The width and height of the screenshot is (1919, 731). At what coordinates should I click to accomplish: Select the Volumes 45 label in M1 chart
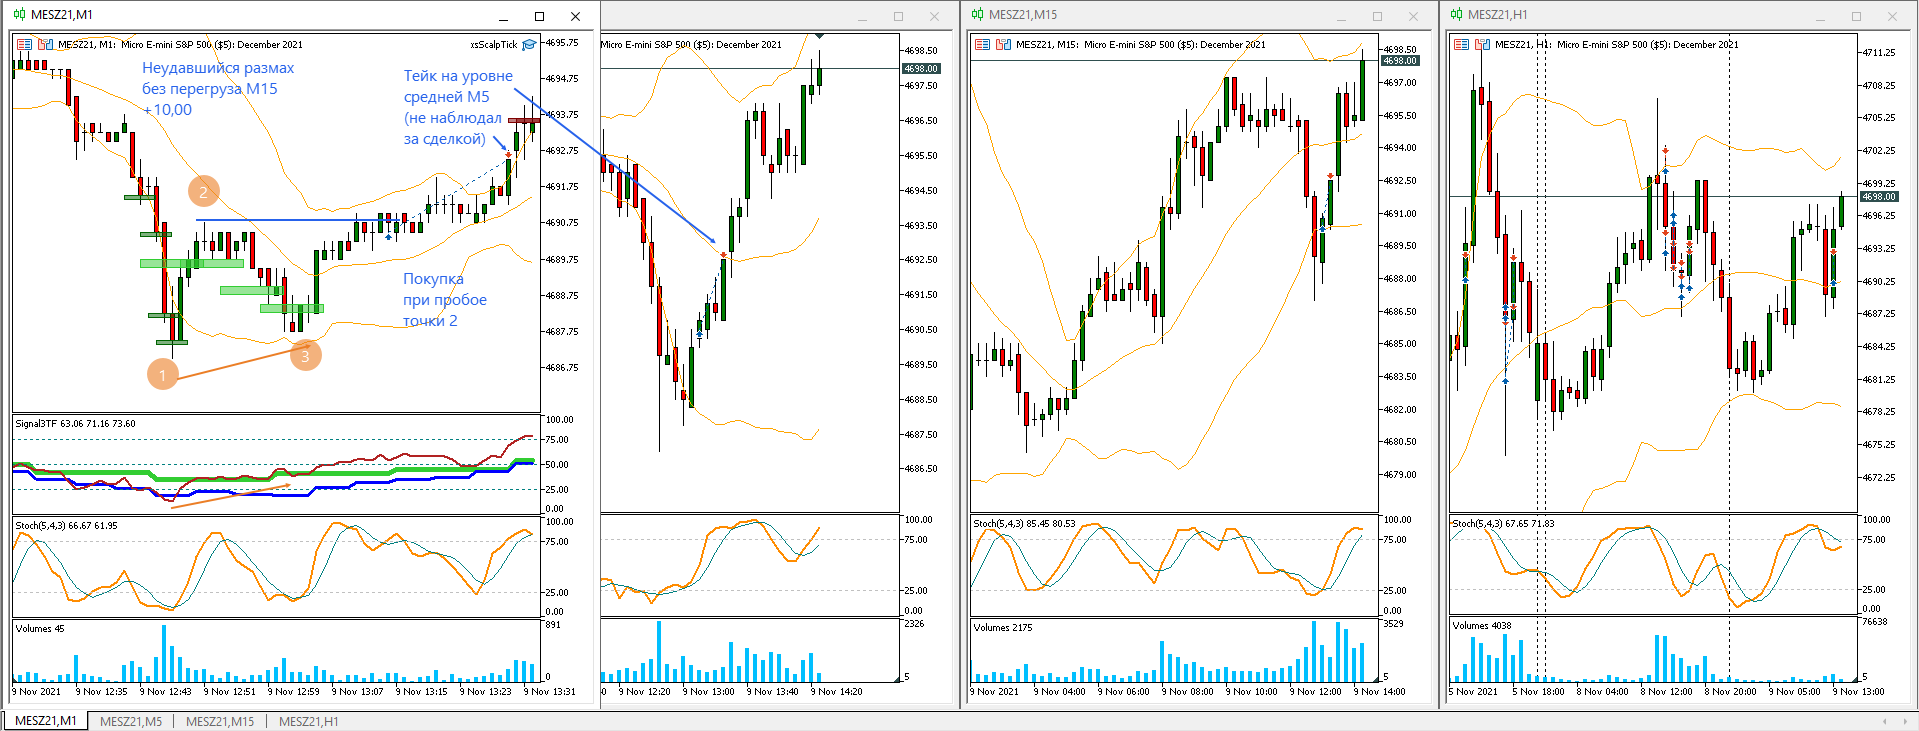pyautogui.click(x=40, y=629)
